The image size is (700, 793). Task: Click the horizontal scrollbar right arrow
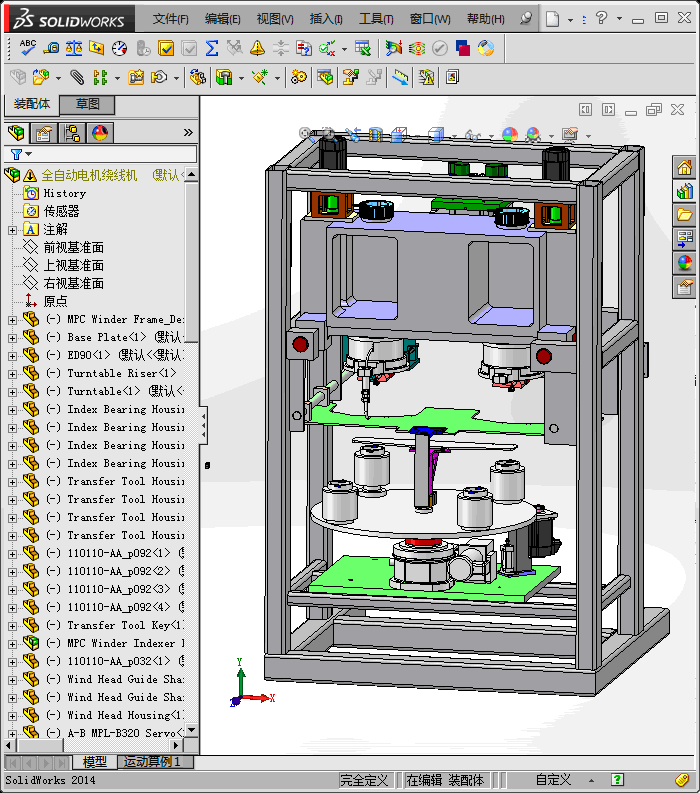point(176,745)
